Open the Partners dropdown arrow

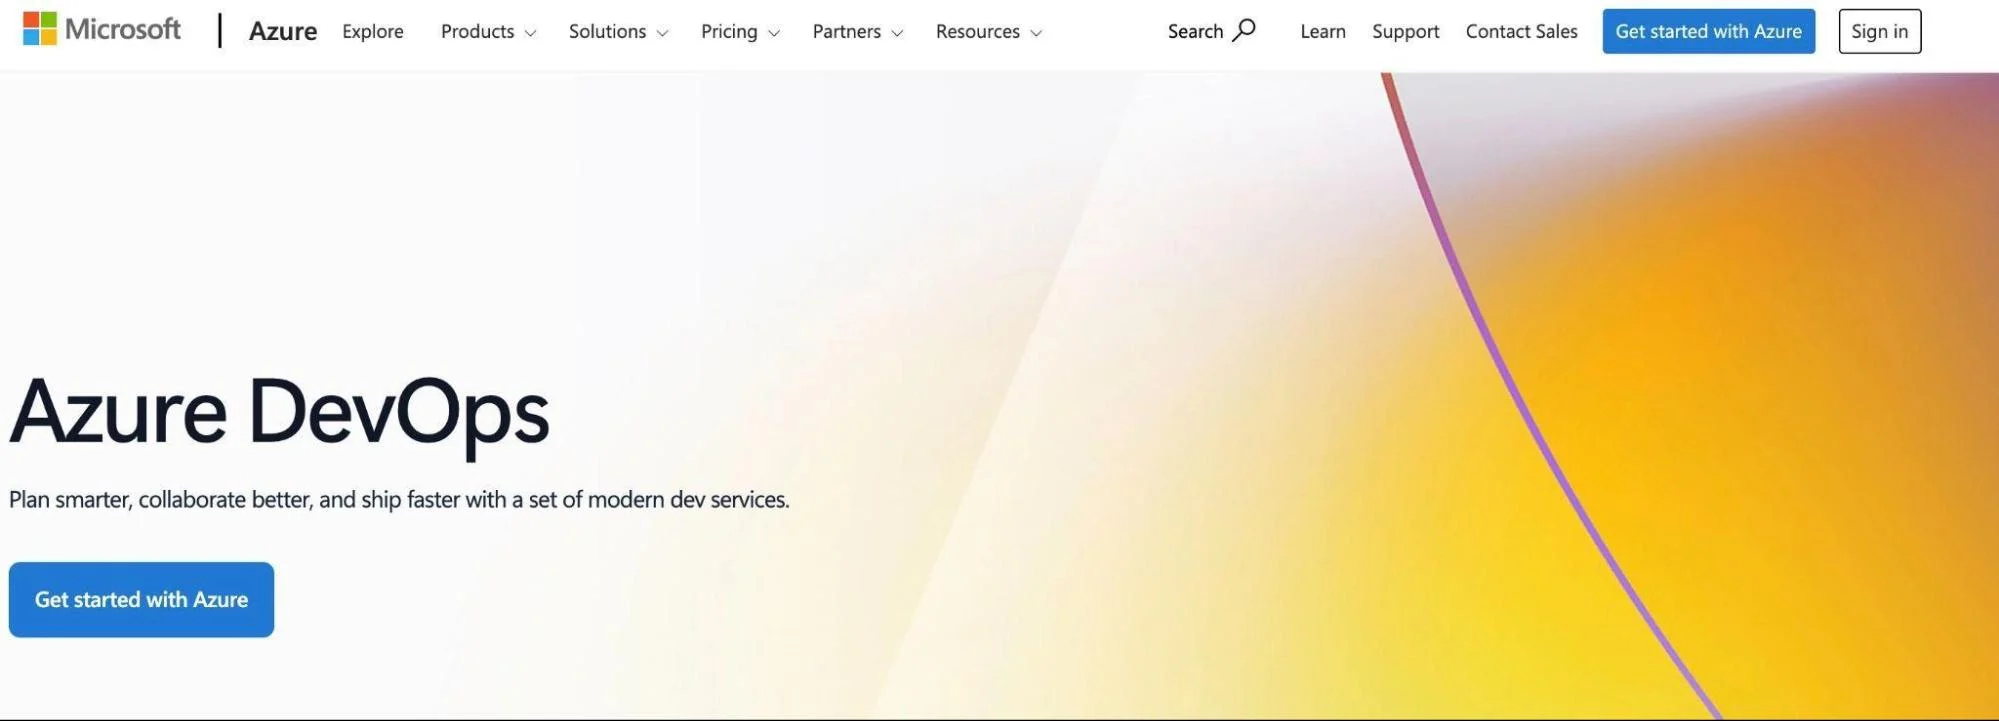(897, 33)
